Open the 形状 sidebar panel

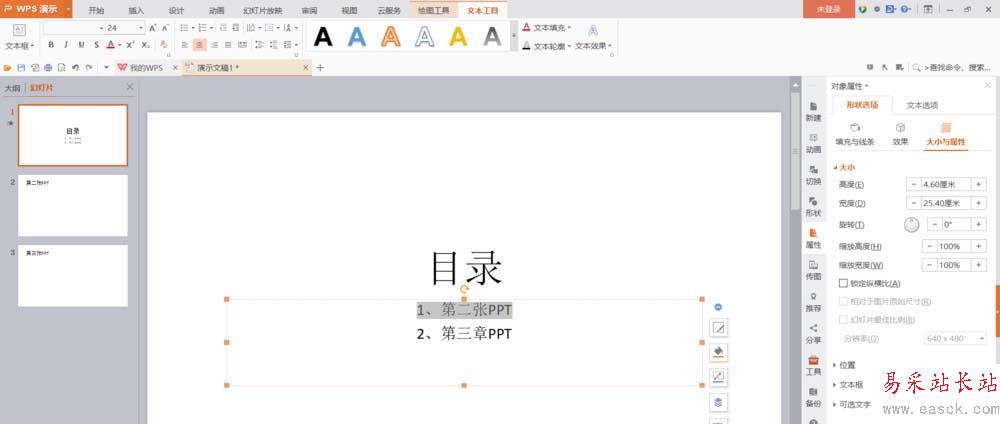[x=813, y=206]
